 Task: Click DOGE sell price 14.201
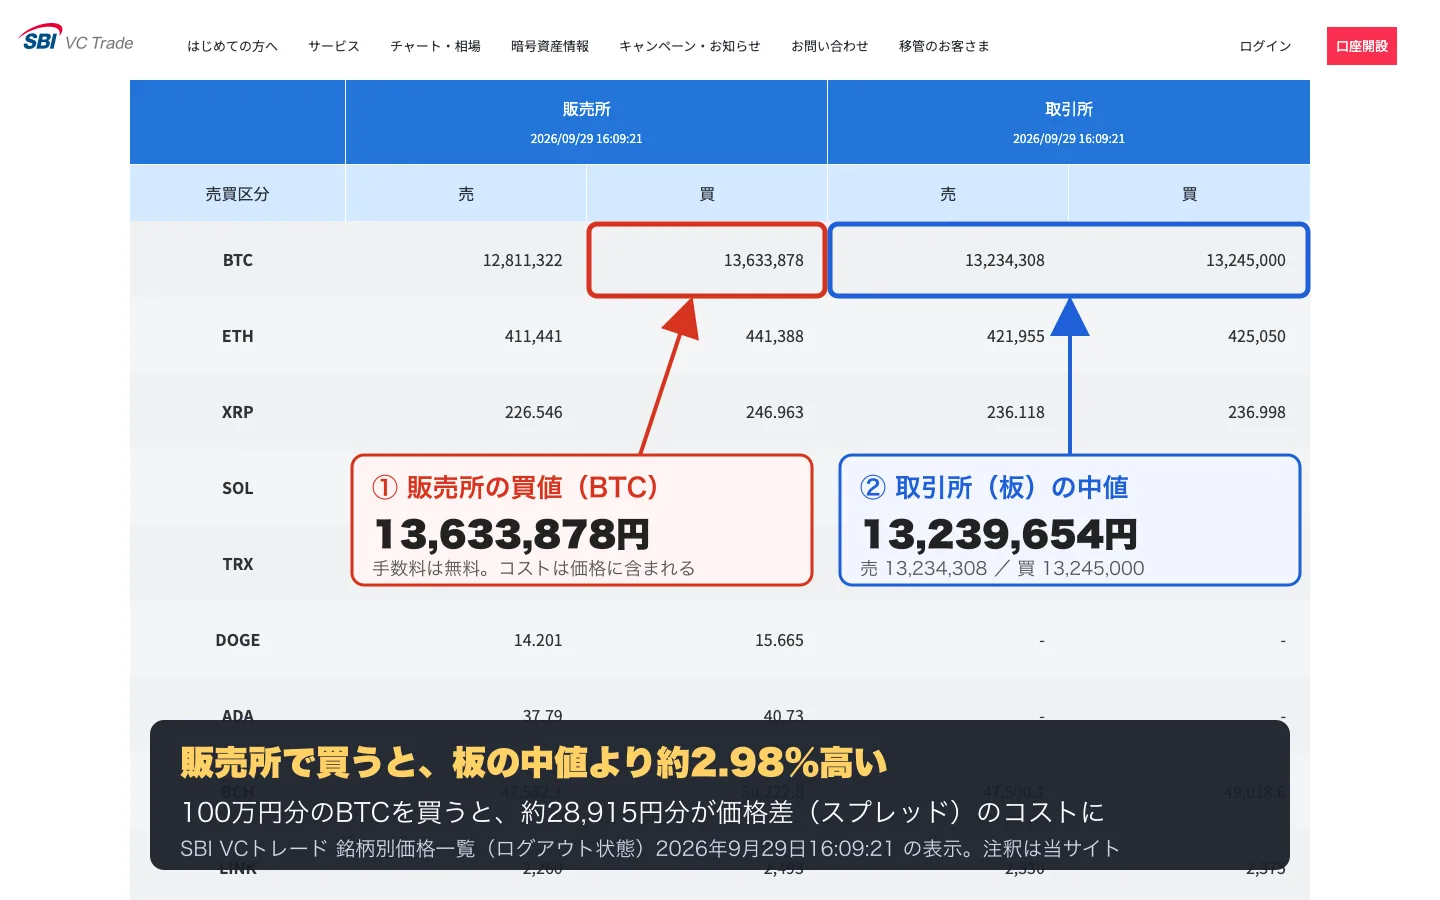[x=538, y=640]
